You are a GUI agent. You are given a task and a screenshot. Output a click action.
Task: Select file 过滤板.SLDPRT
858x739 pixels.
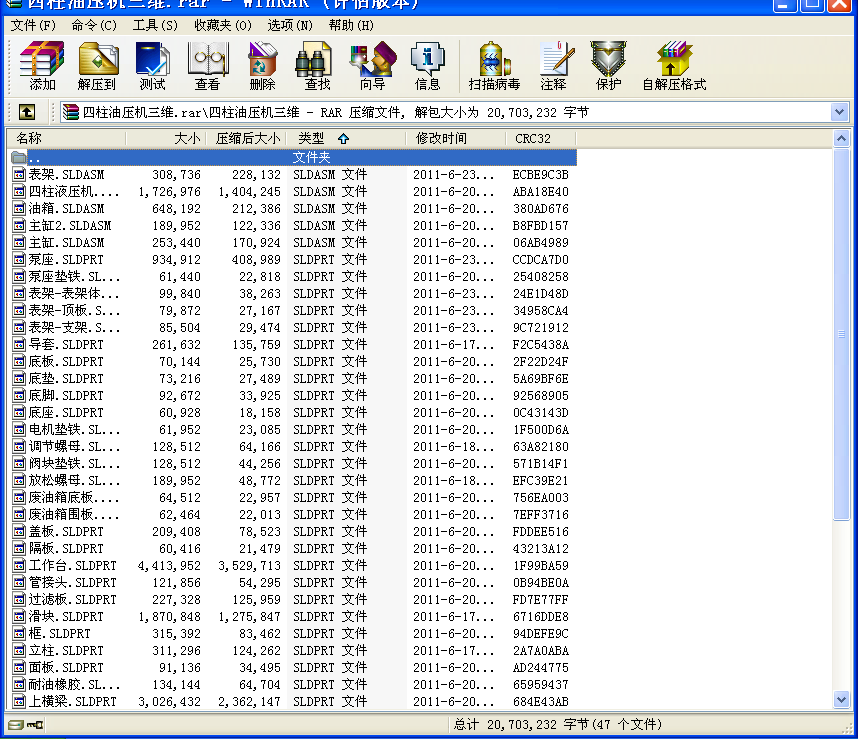[x=72, y=600]
